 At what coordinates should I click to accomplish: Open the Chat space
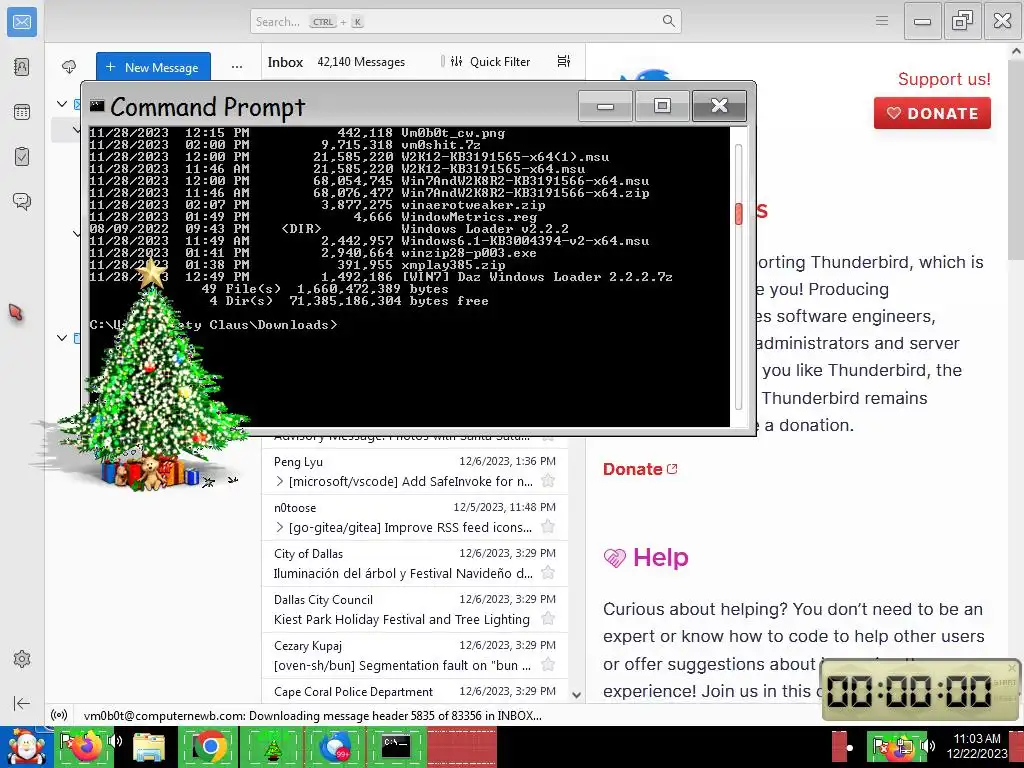tap(22, 201)
